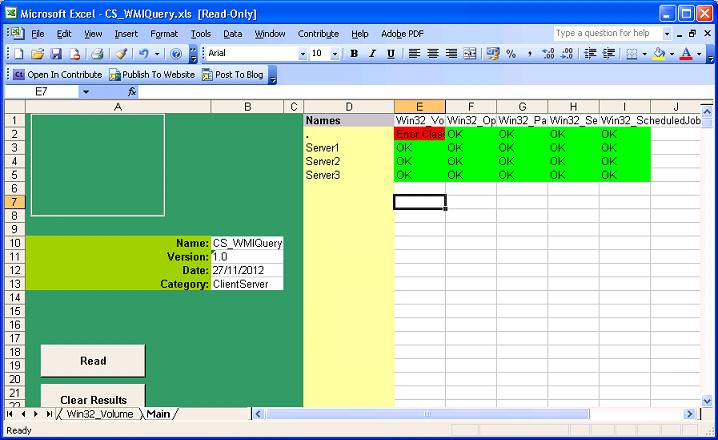Toggle Underline formatting
This screenshot has width=718, height=440.
[x=390, y=54]
